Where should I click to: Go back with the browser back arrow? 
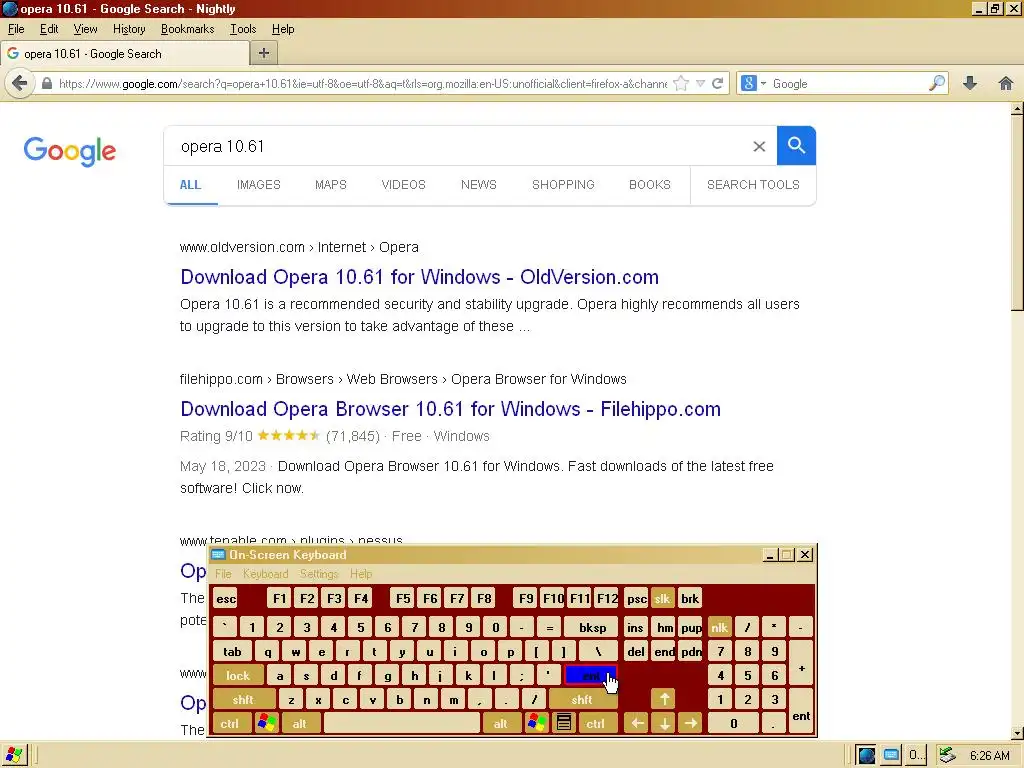point(20,84)
